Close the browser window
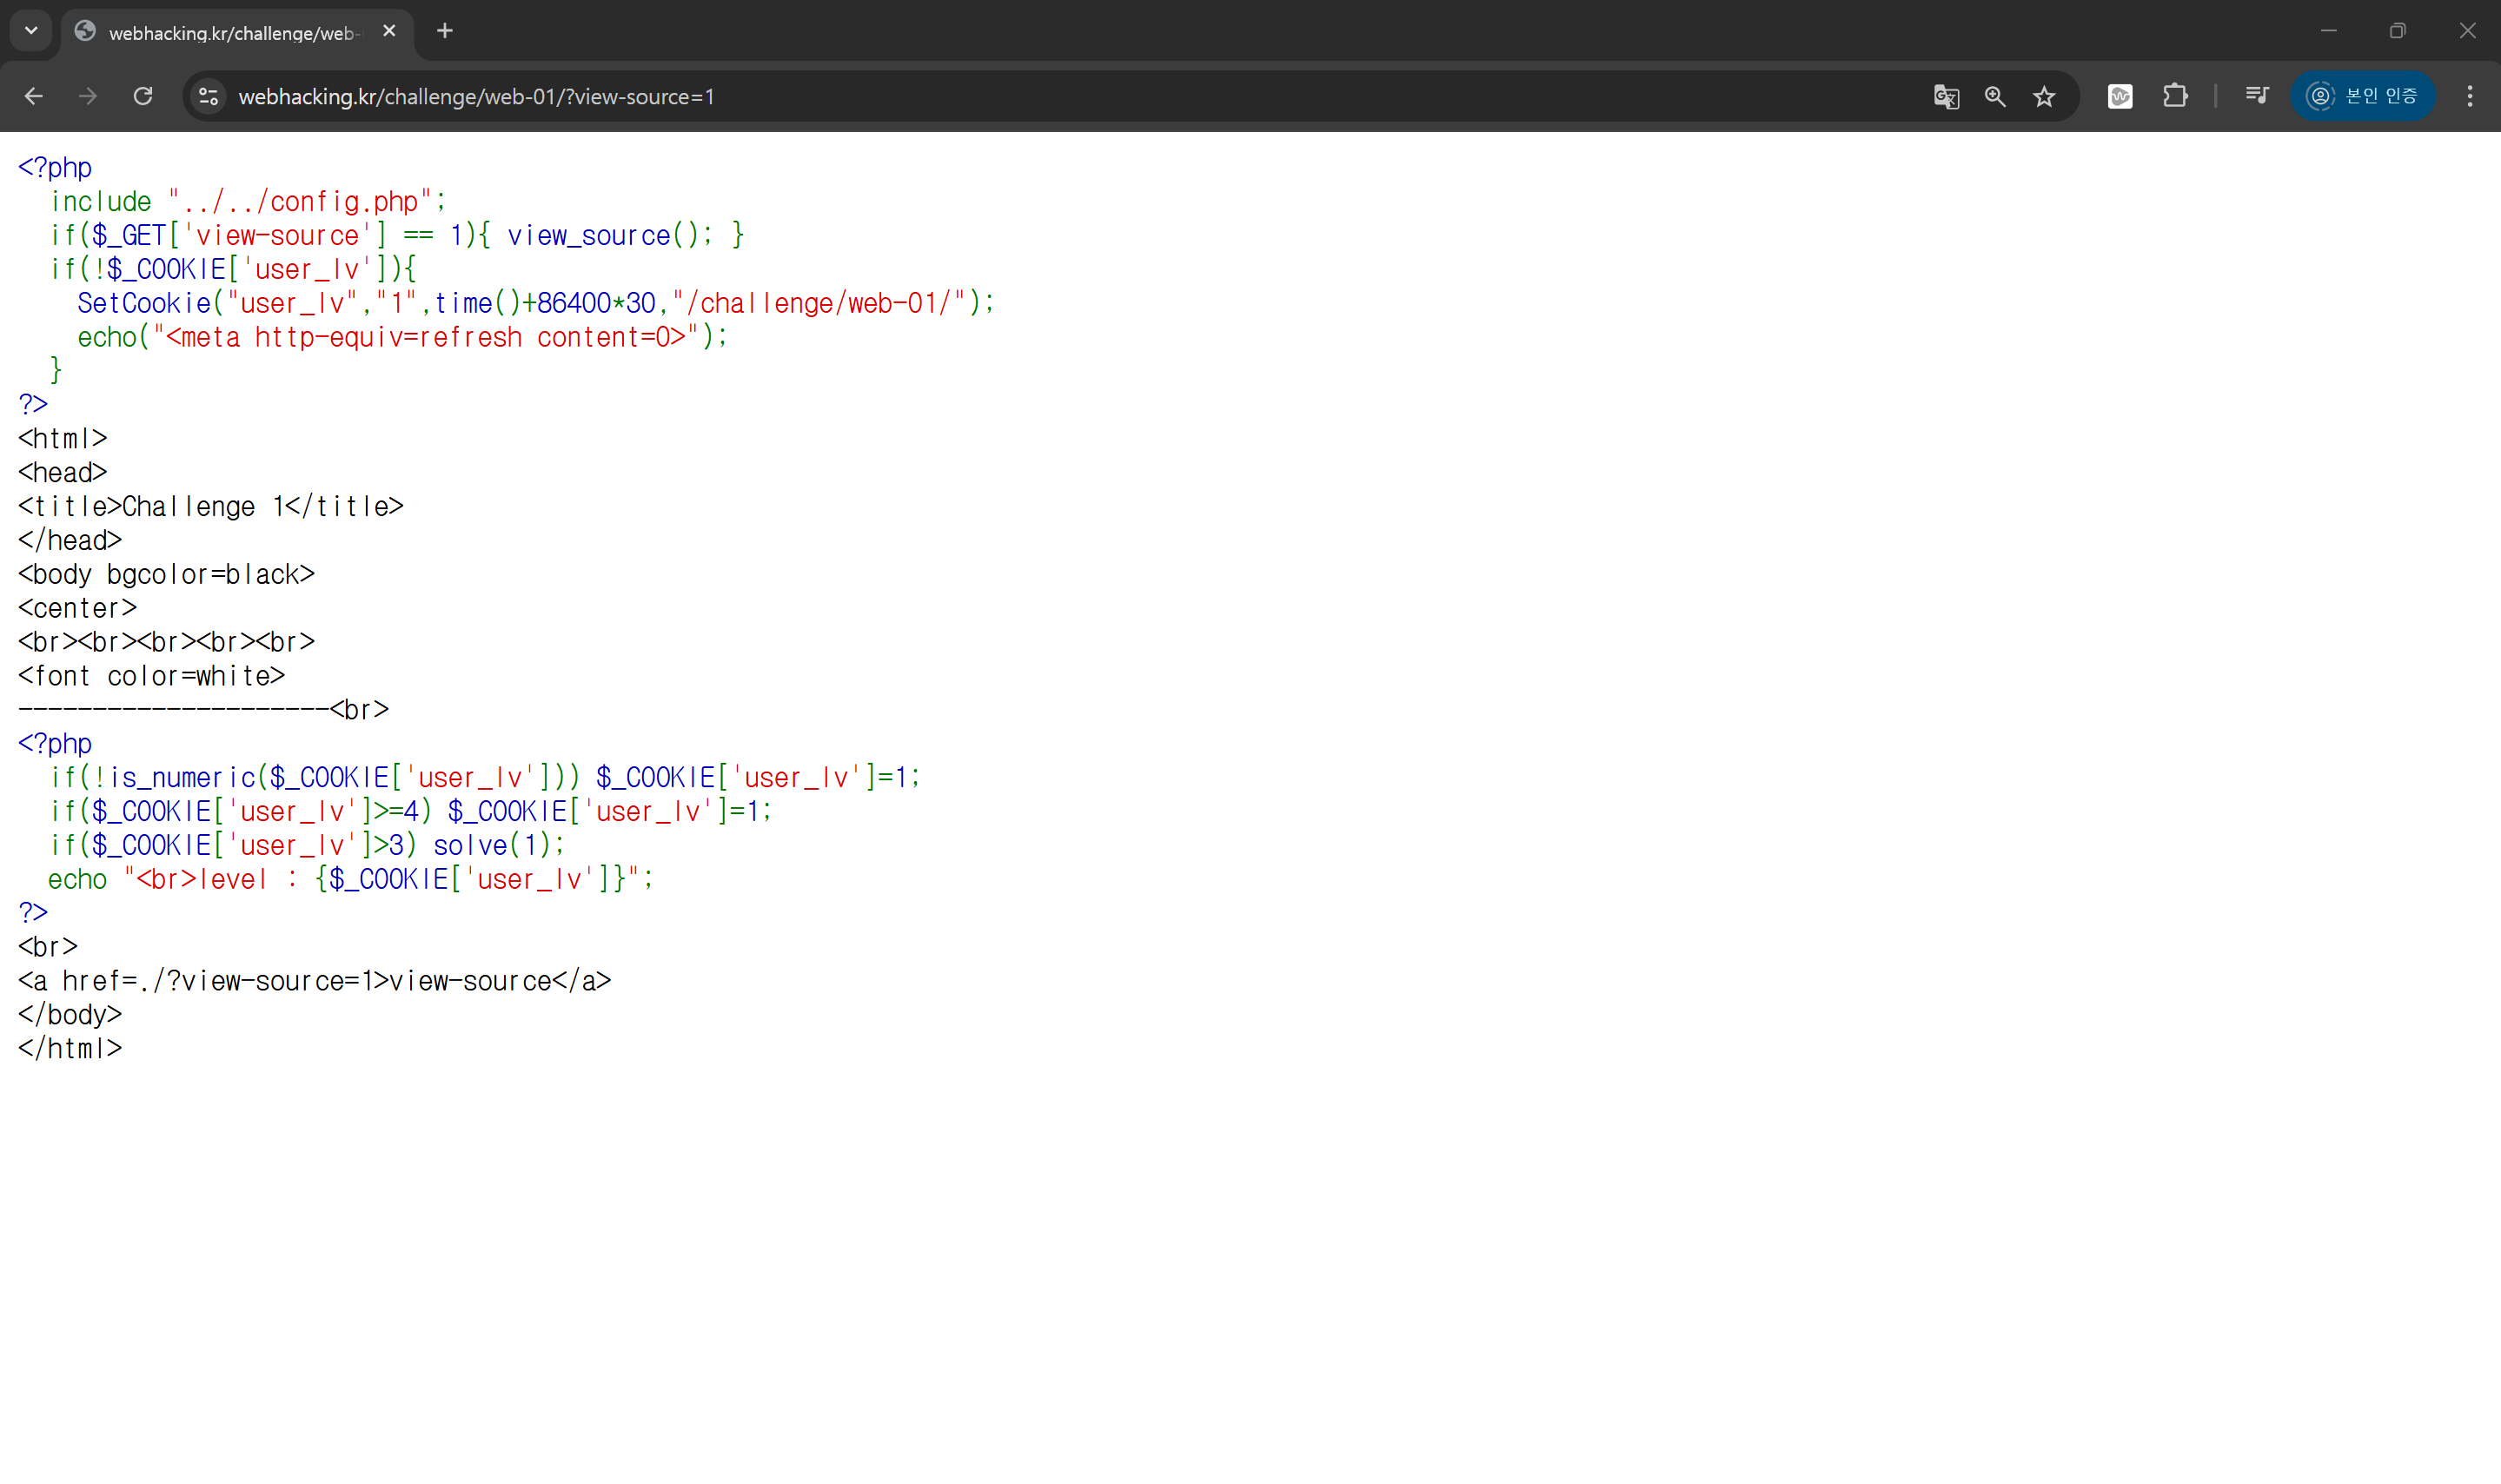 pos(2467,31)
